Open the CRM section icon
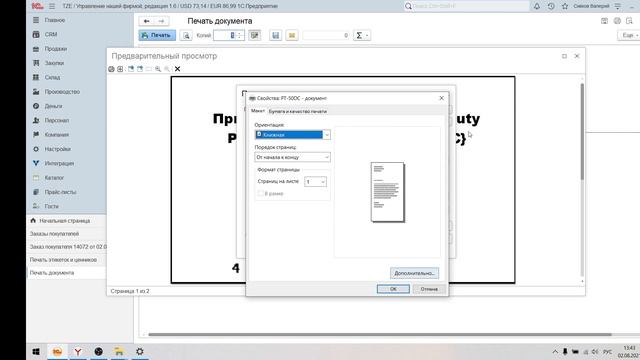The height and width of the screenshot is (360, 640). point(36,34)
